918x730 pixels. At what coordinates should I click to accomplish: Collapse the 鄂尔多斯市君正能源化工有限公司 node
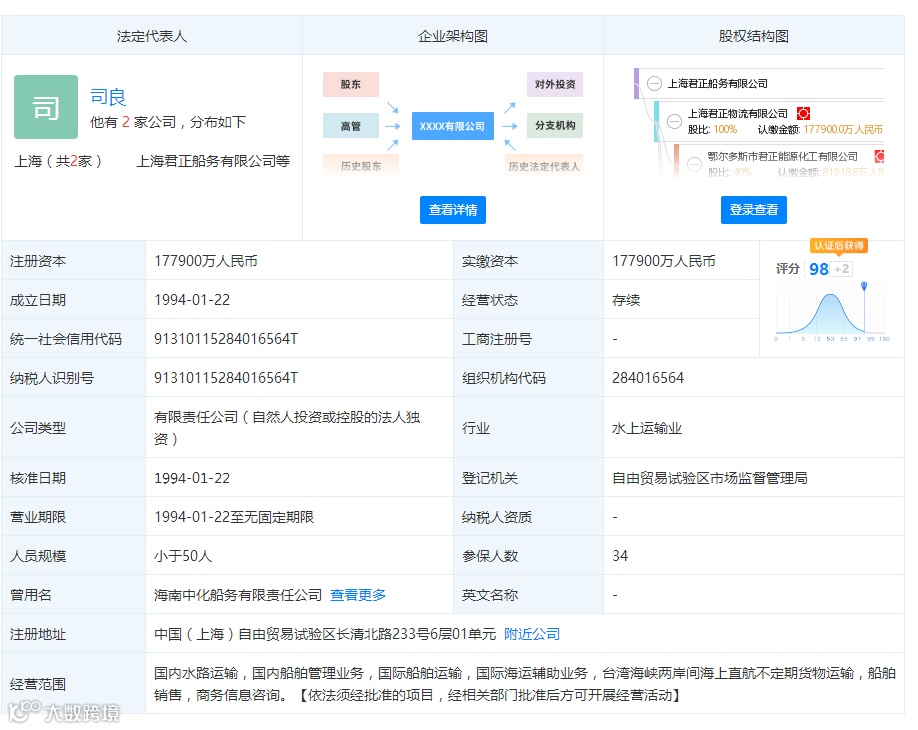[x=694, y=164]
